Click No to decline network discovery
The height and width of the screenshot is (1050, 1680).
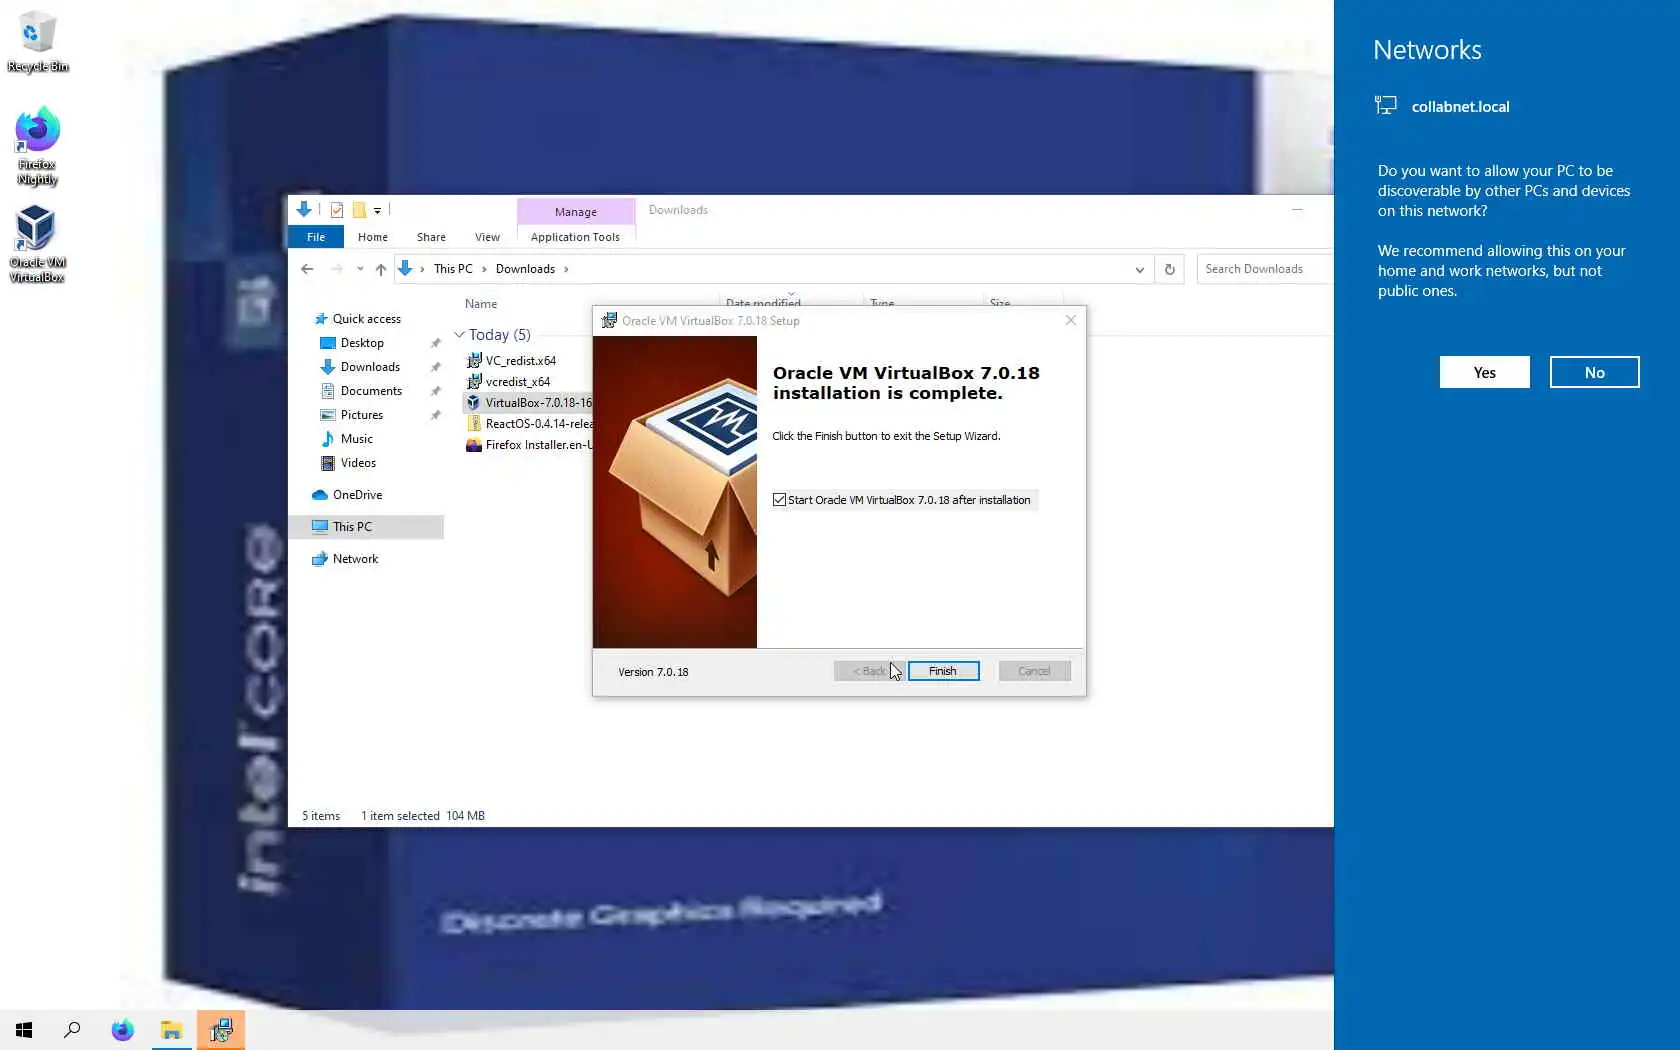(x=1594, y=372)
